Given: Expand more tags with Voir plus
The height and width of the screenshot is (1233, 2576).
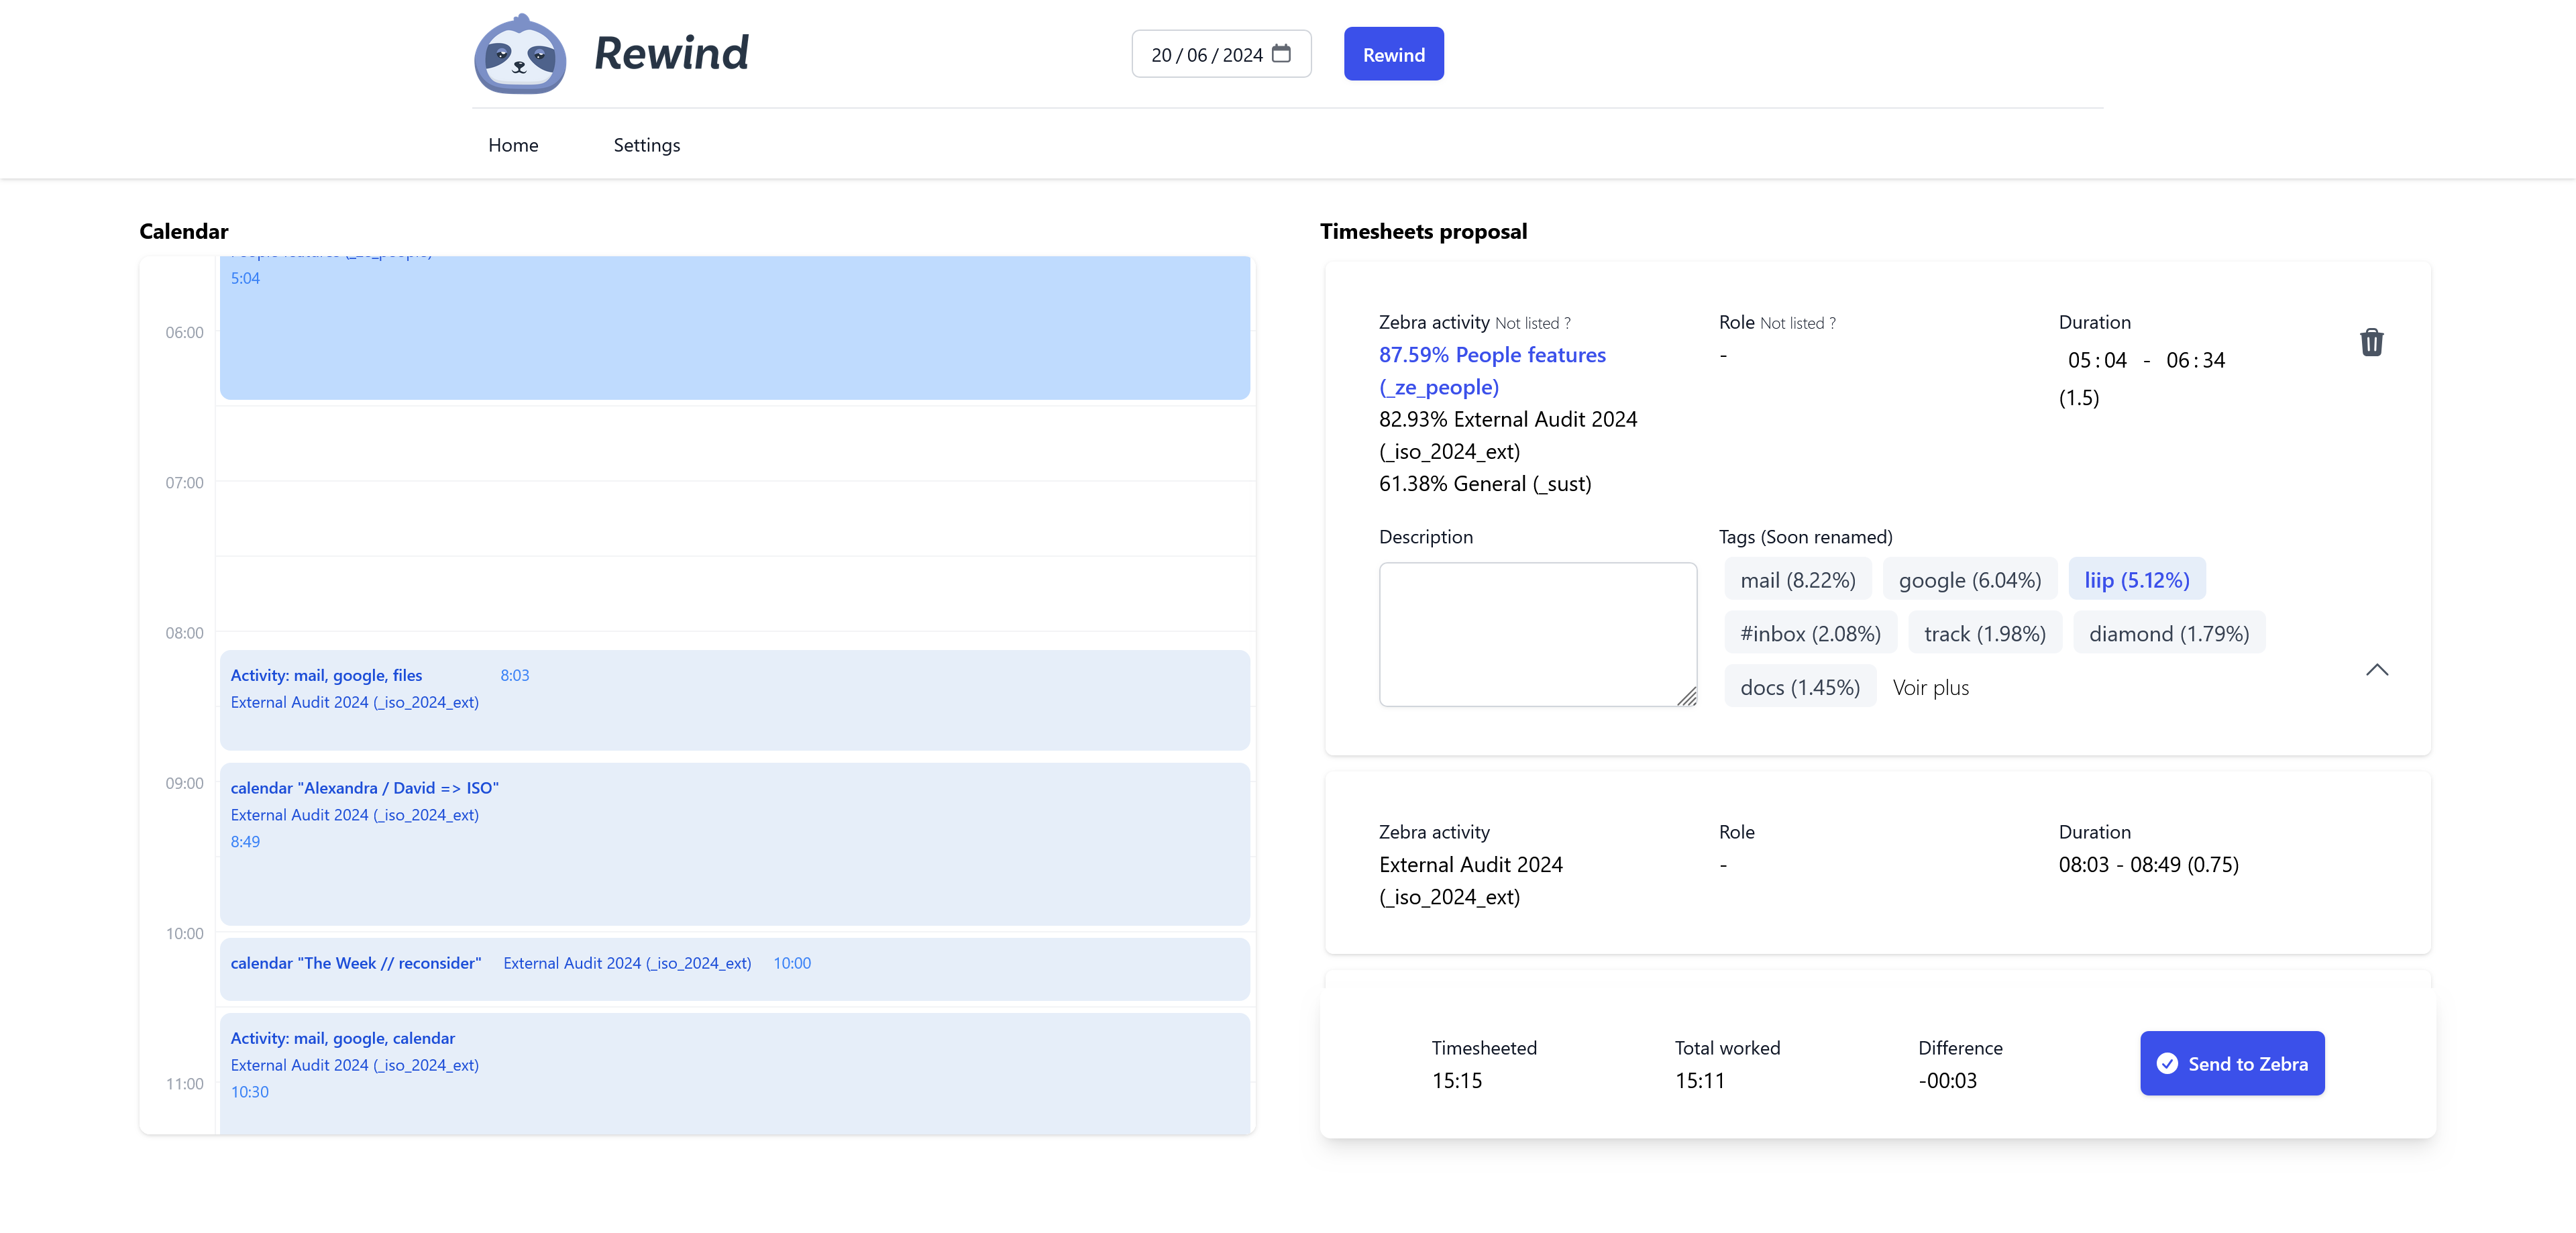Looking at the screenshot, I should pos(1930,687).
